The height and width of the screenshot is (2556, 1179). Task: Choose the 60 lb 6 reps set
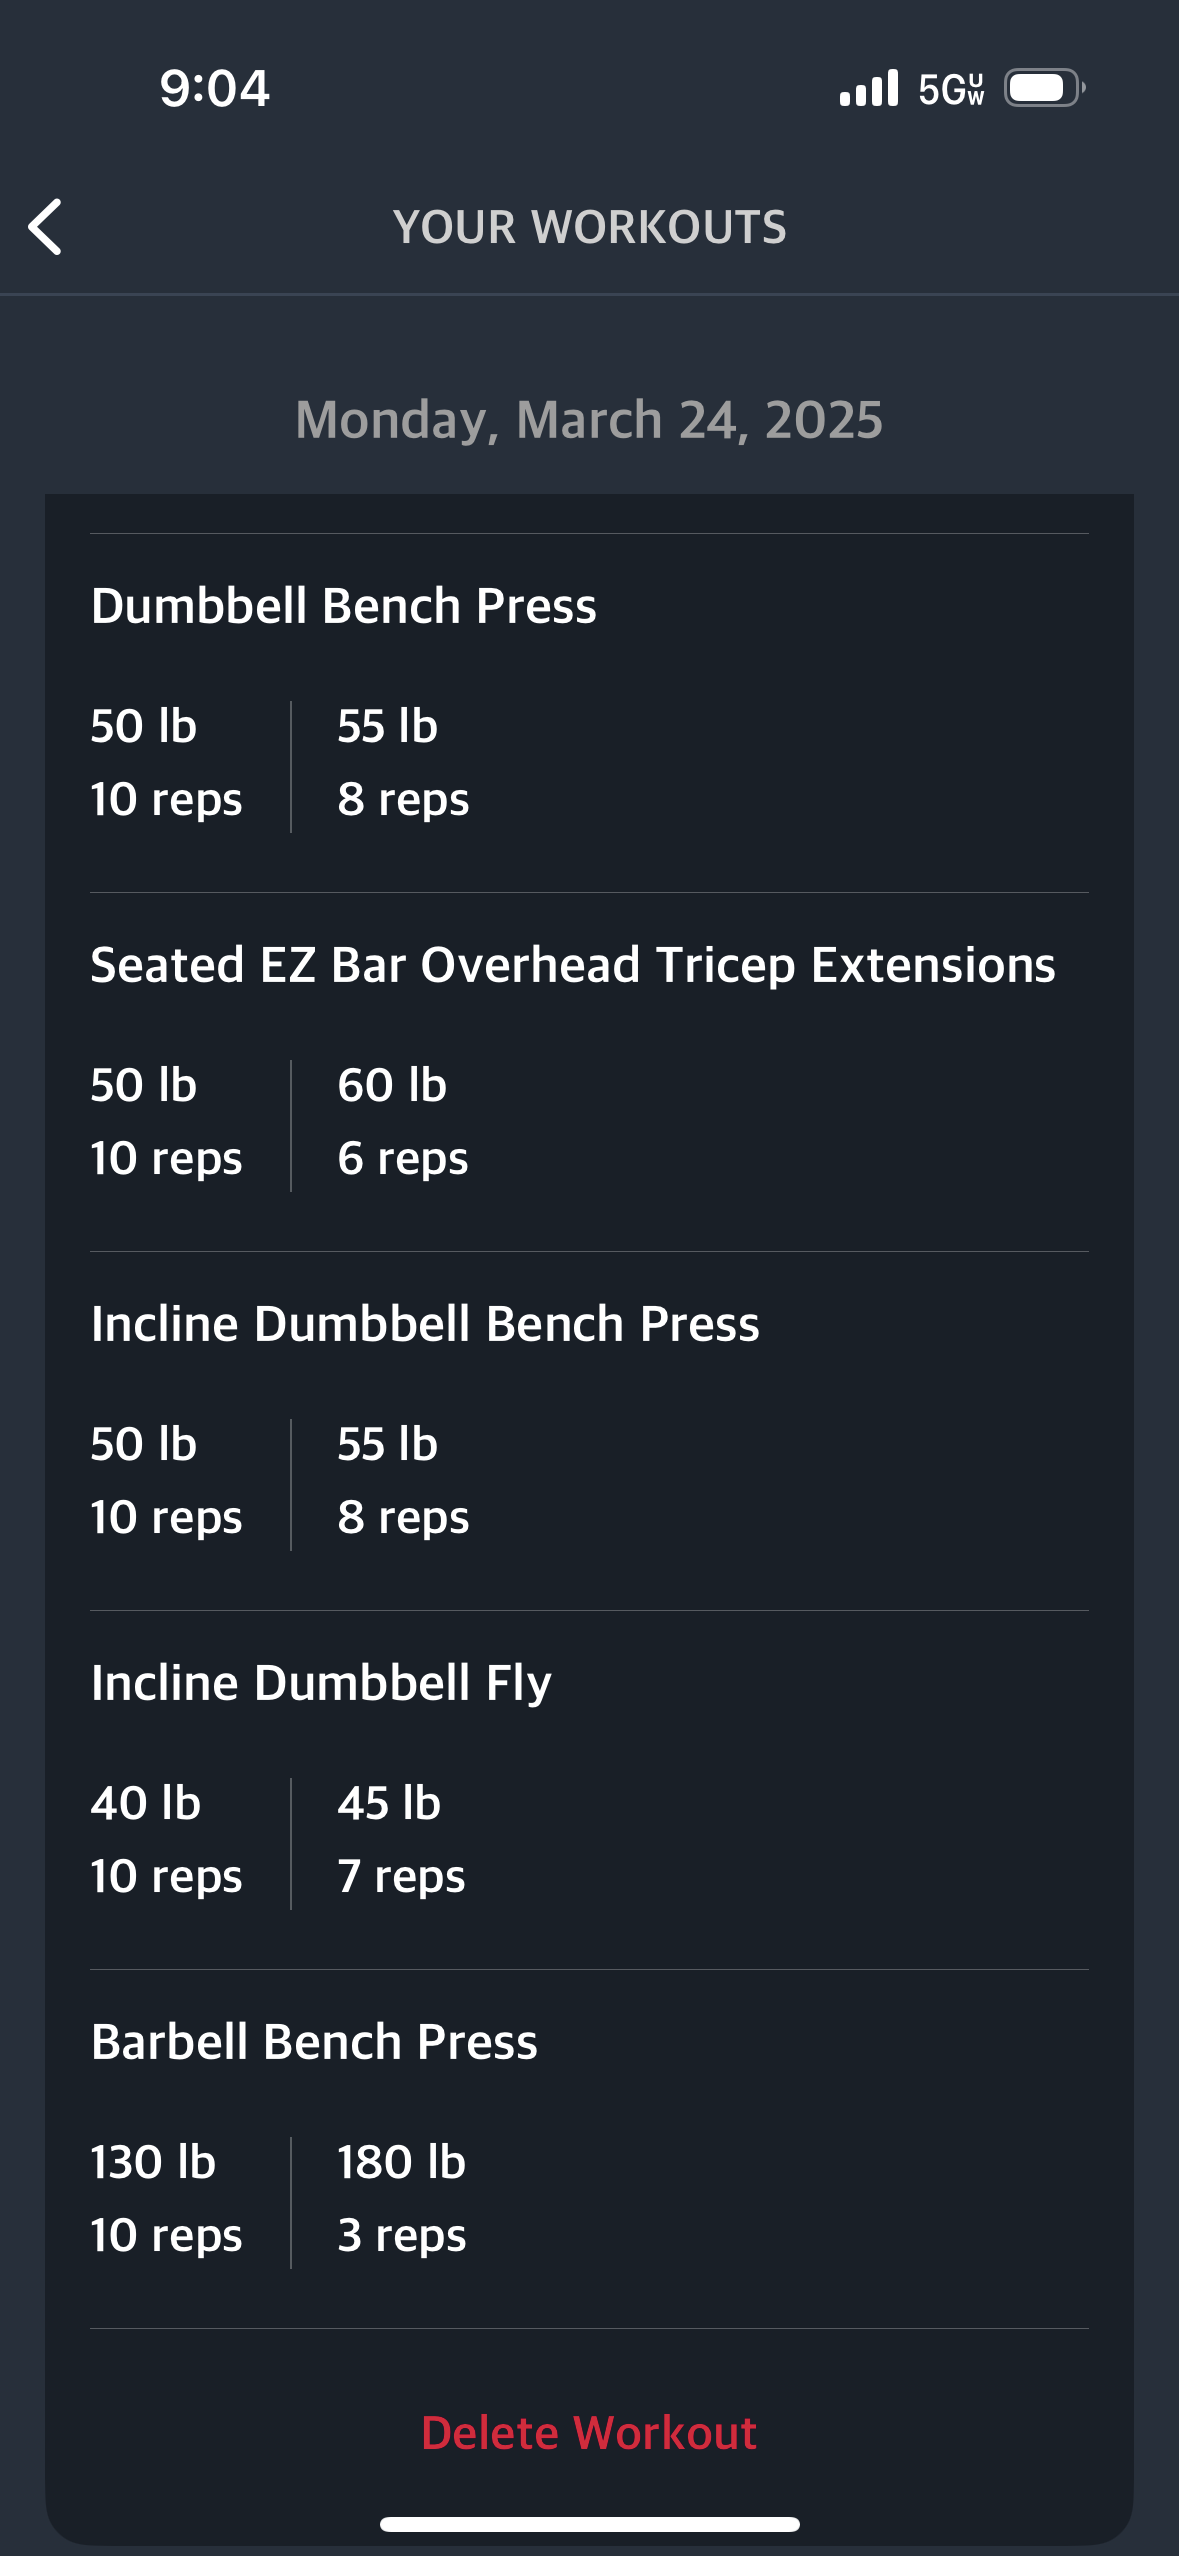pyautogui.click(x=402, y=1121)
